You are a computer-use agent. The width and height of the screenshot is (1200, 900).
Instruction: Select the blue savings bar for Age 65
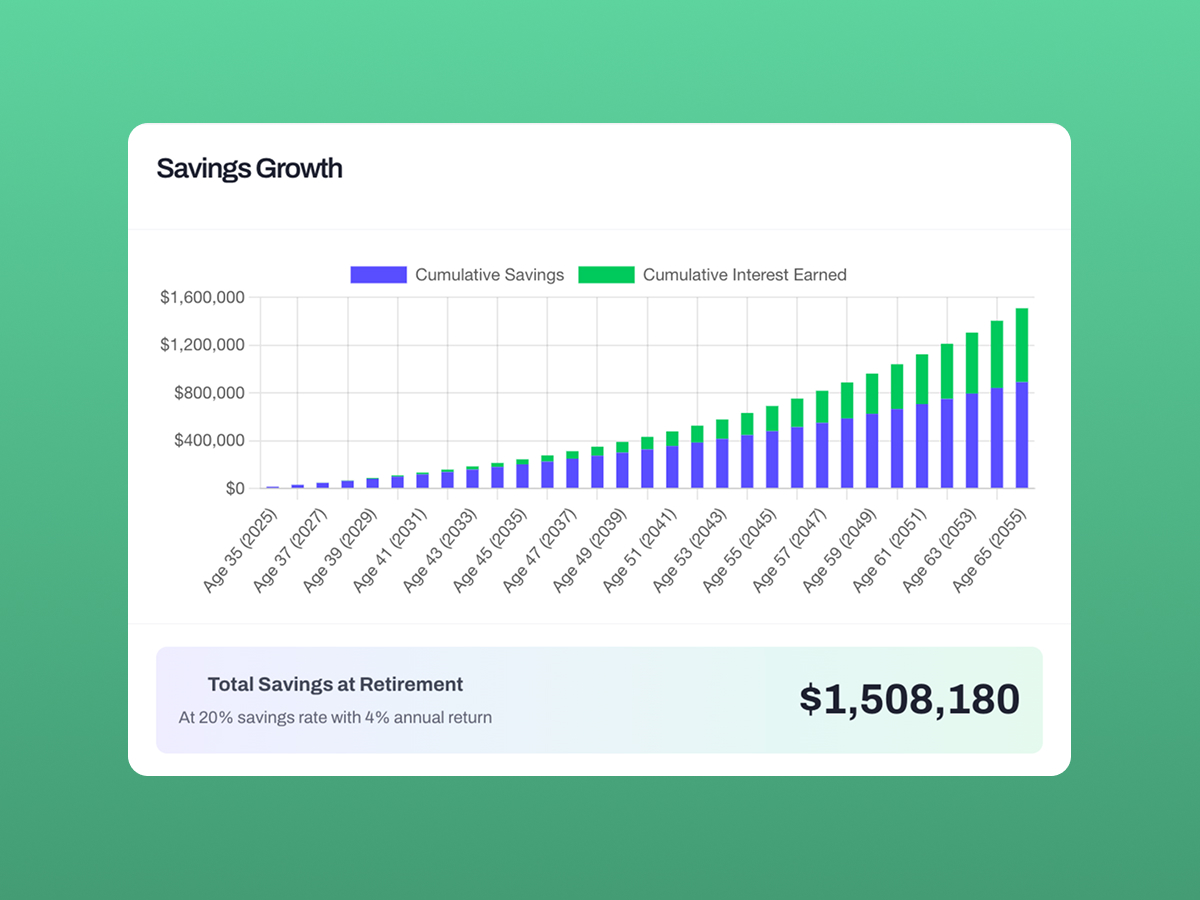pos(1022,435)
